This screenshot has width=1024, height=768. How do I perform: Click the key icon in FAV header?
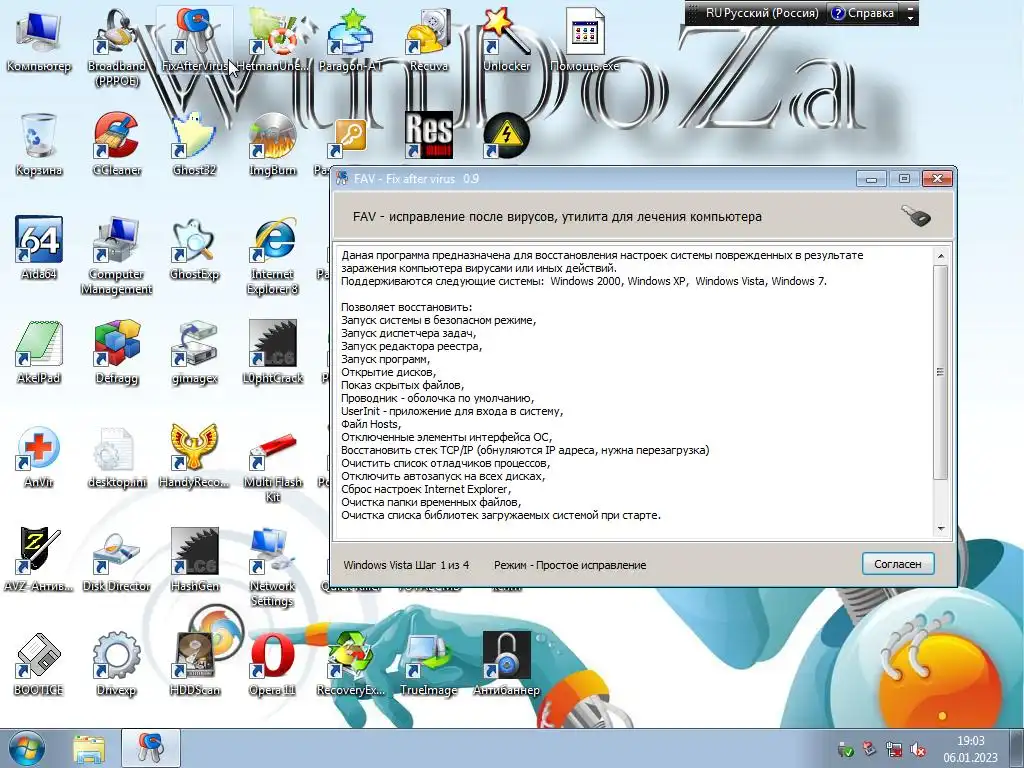pos(917,216)
